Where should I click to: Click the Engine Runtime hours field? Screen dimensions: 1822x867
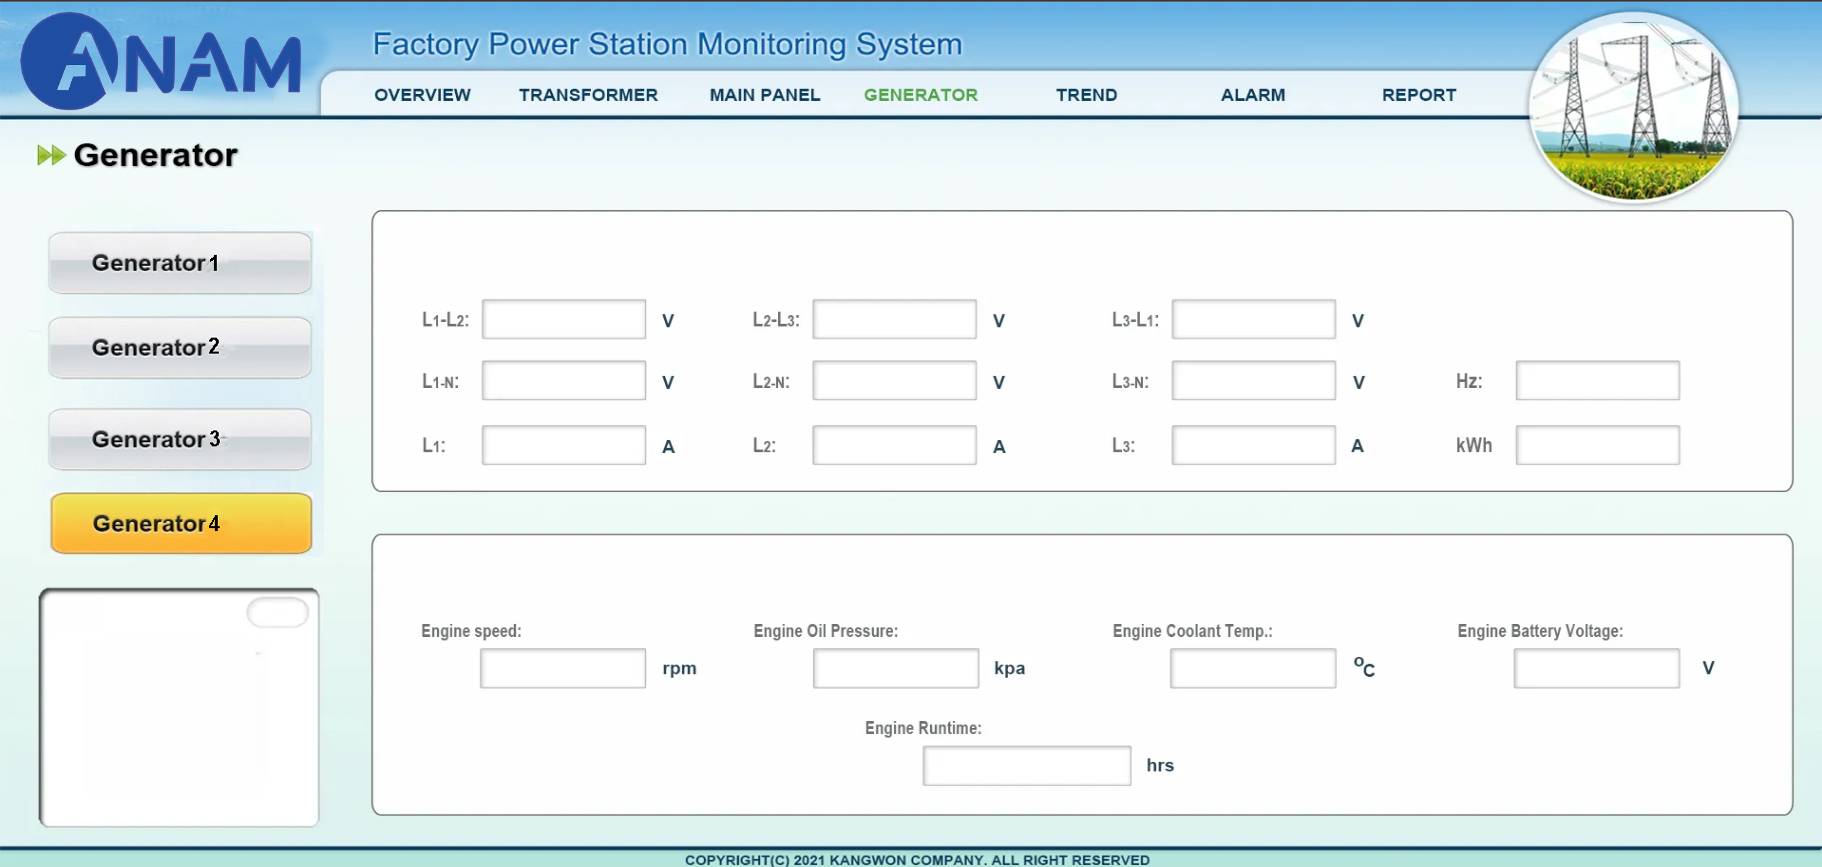tap(1026, 765)
